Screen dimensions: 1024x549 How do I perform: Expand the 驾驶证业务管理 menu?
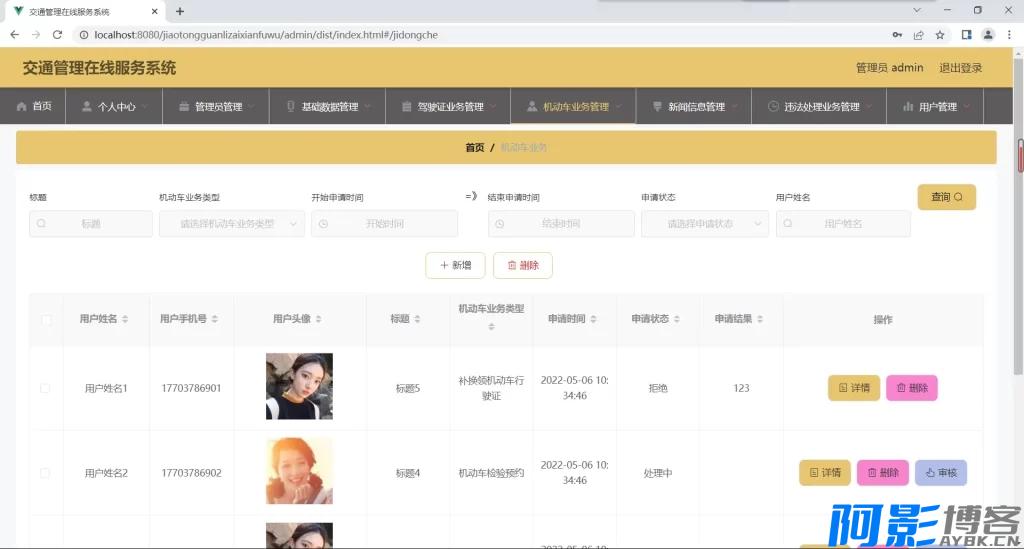(449, 107)
